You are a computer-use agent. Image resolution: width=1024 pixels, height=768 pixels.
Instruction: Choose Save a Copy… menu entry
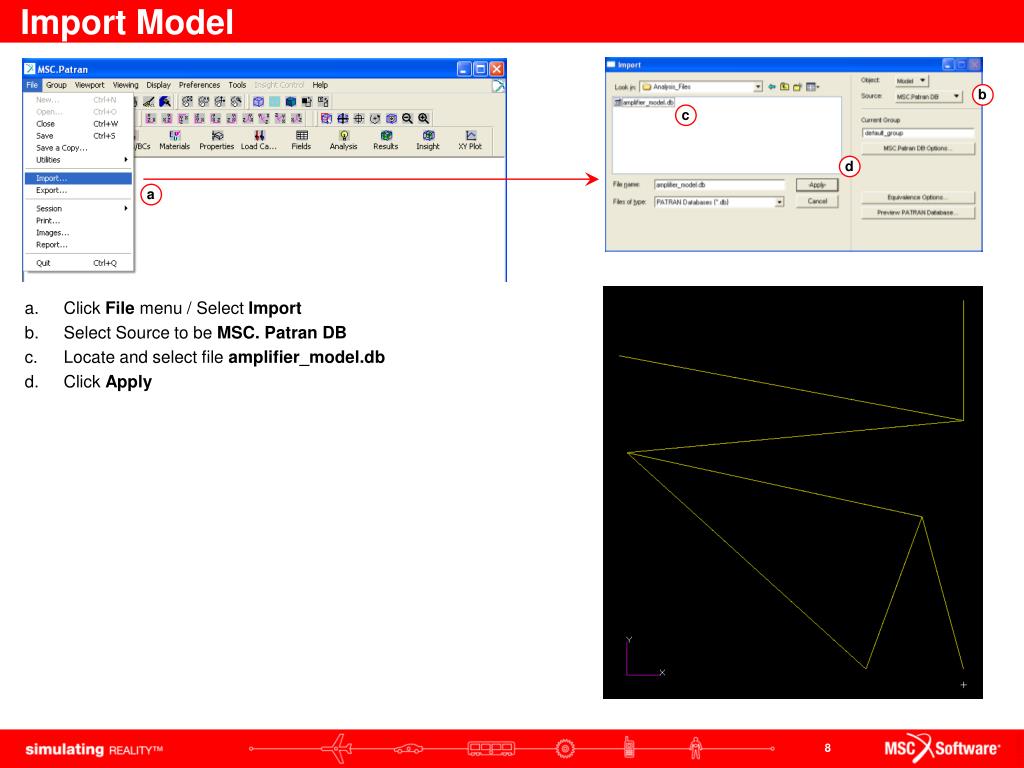78,148
